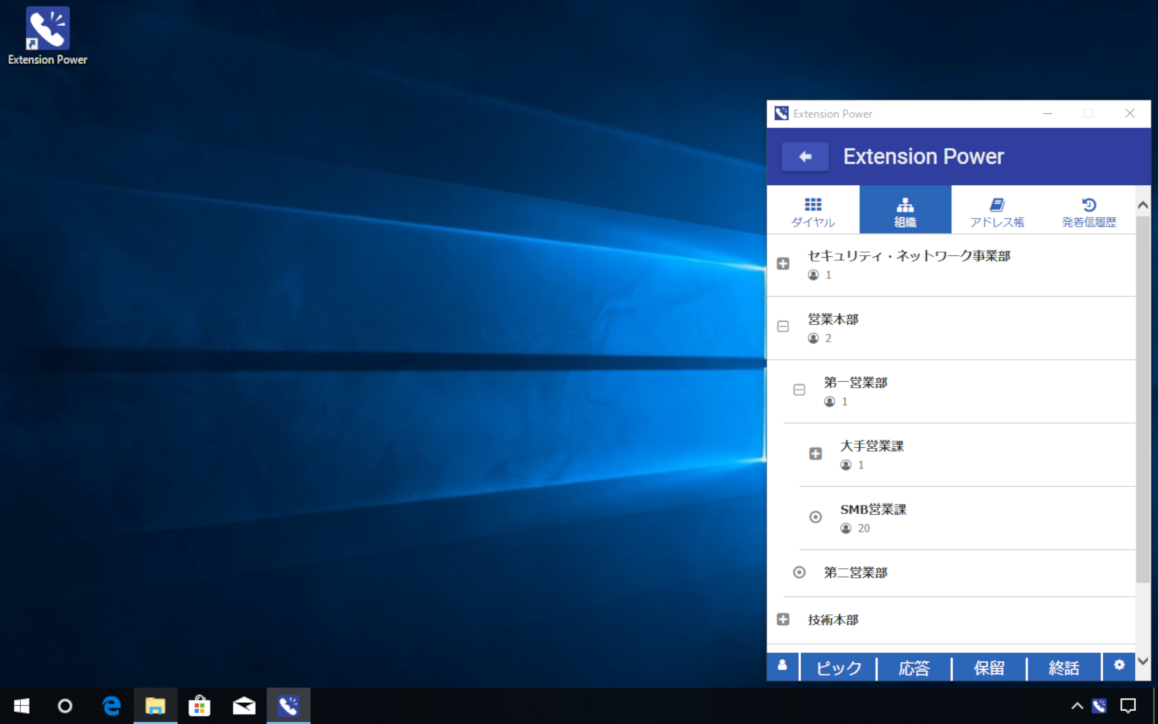
Task: Click the circle indicator beside SMB営業課
Action: tap(814, 517)
